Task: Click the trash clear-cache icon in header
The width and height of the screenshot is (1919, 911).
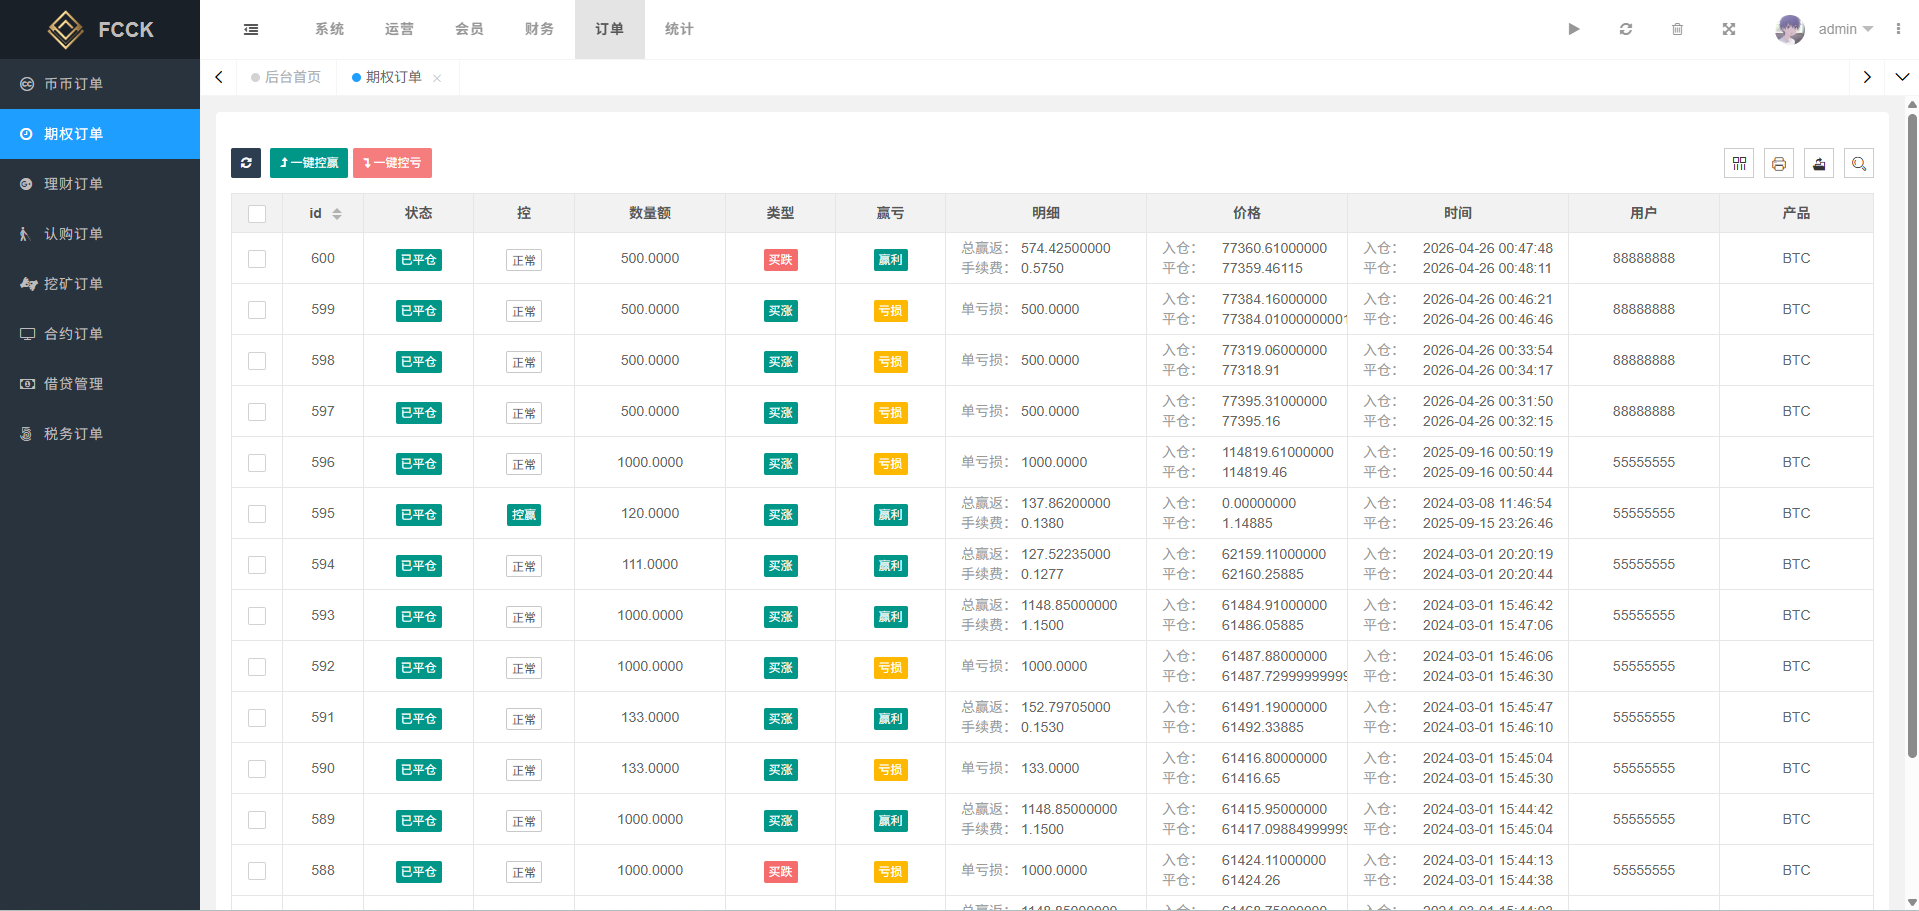Action: (x=1677, y=30)
